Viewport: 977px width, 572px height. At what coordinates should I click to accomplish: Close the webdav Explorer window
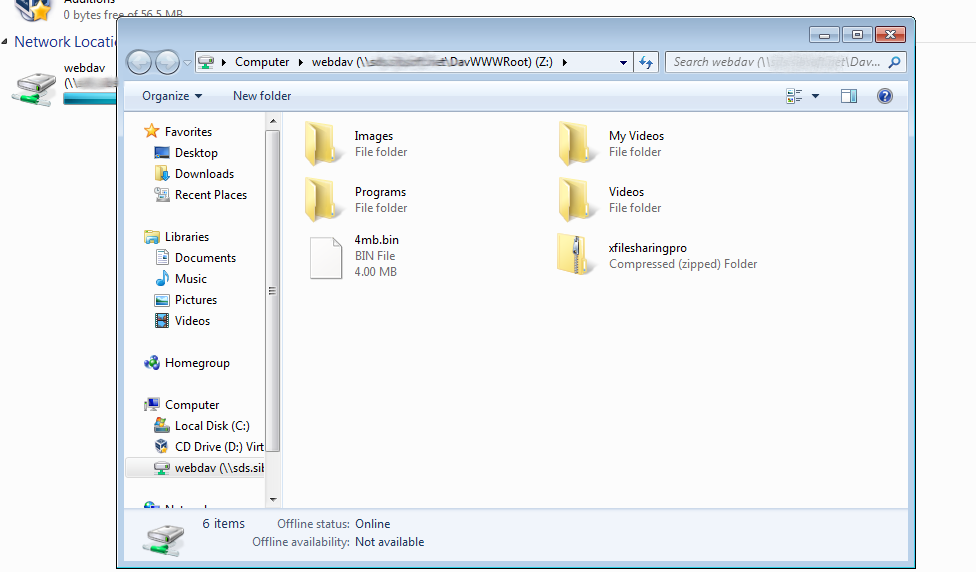890,35
